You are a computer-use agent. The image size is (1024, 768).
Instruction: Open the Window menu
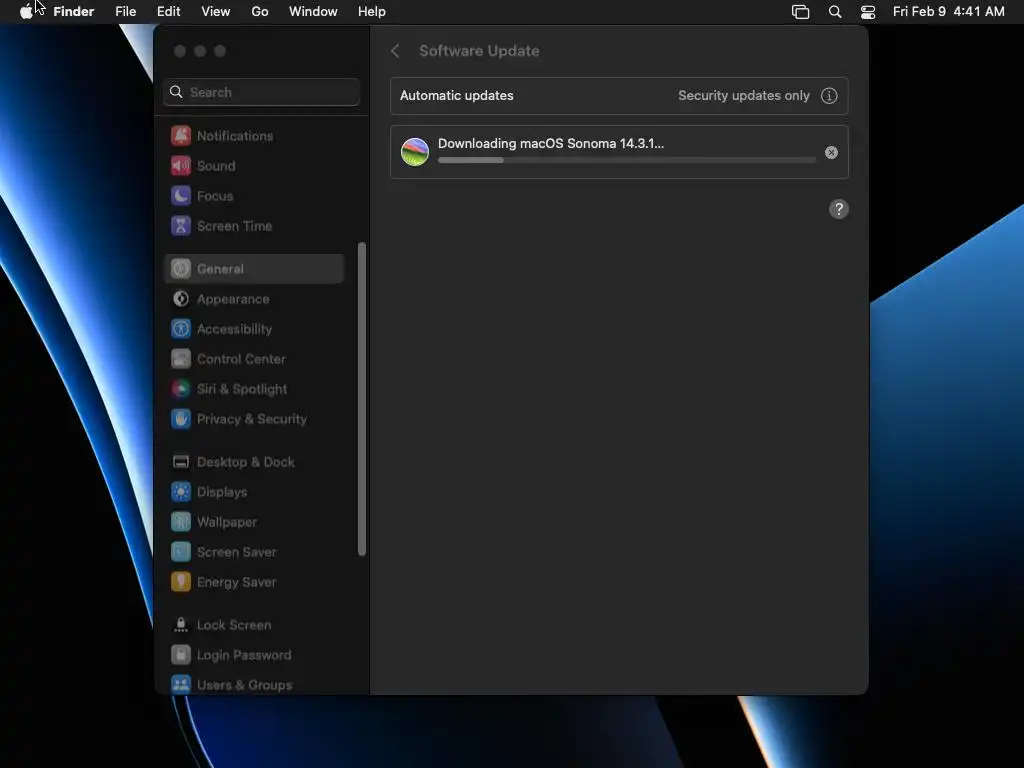tap(313, 12)
